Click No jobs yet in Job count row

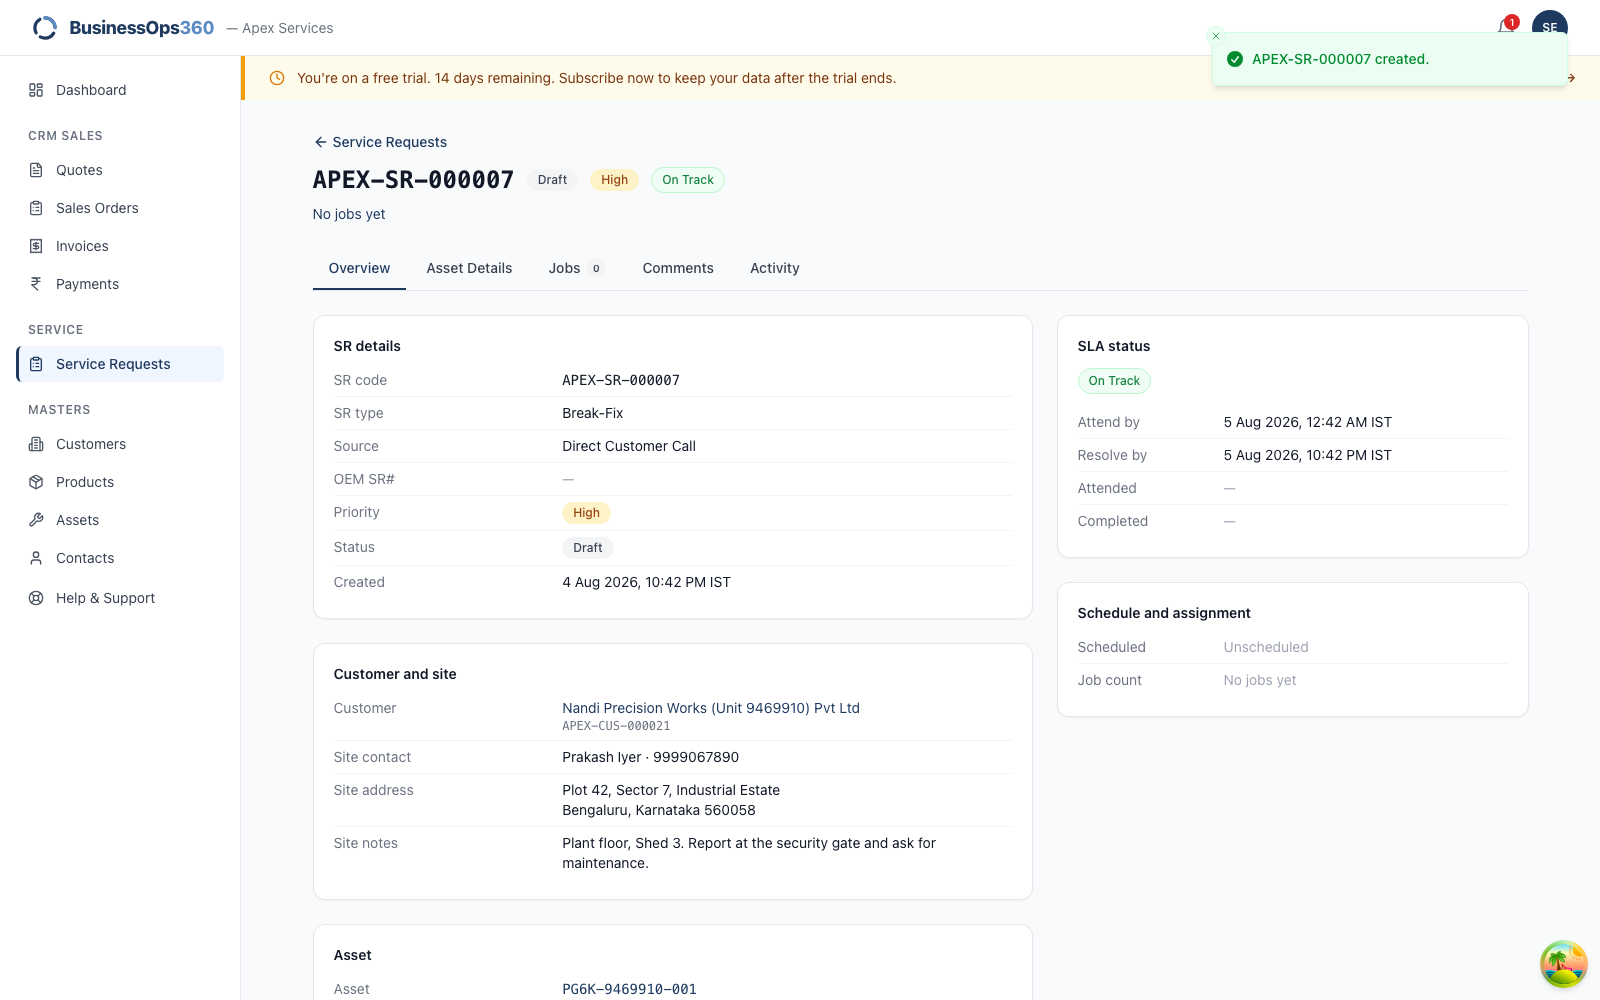(1260, 680)
